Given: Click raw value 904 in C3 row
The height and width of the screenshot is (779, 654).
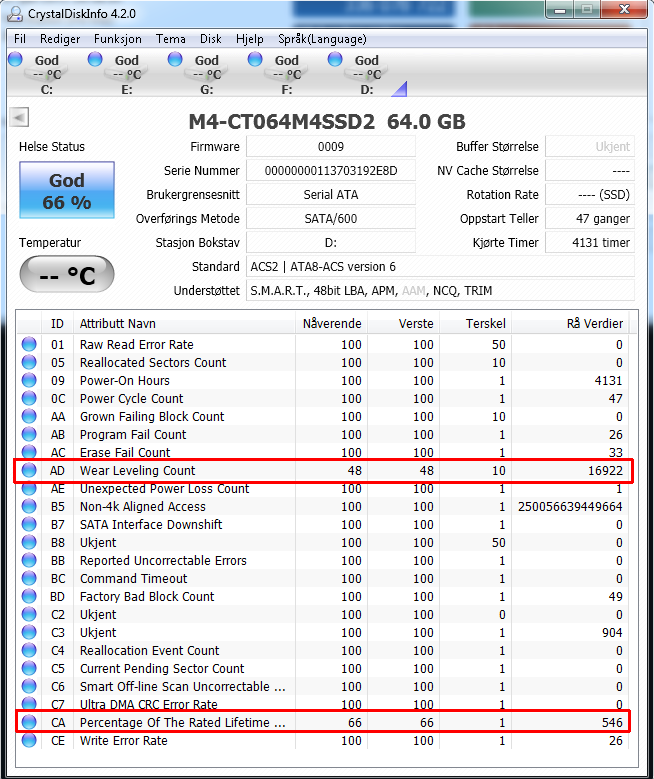Looking at the screenshot, I should tap(612, 632).
